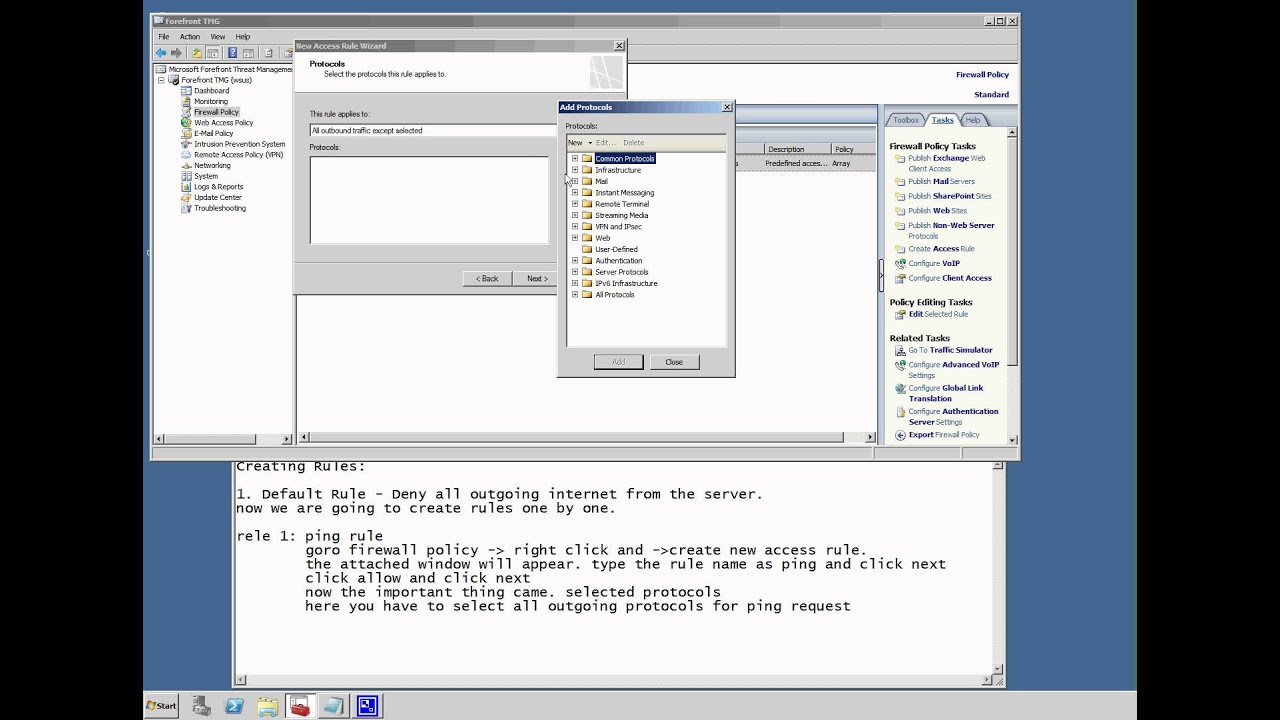Expand the Server Protocols folder
The height and width of the screenshot is (720, 1280).
[x=575, y=272]
